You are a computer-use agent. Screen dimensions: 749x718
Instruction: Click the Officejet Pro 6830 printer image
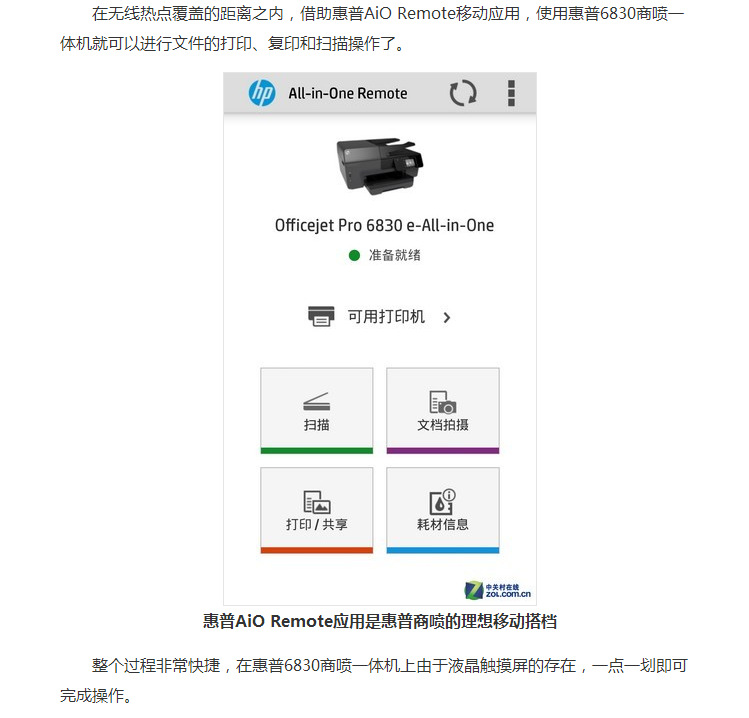(380, 166)
